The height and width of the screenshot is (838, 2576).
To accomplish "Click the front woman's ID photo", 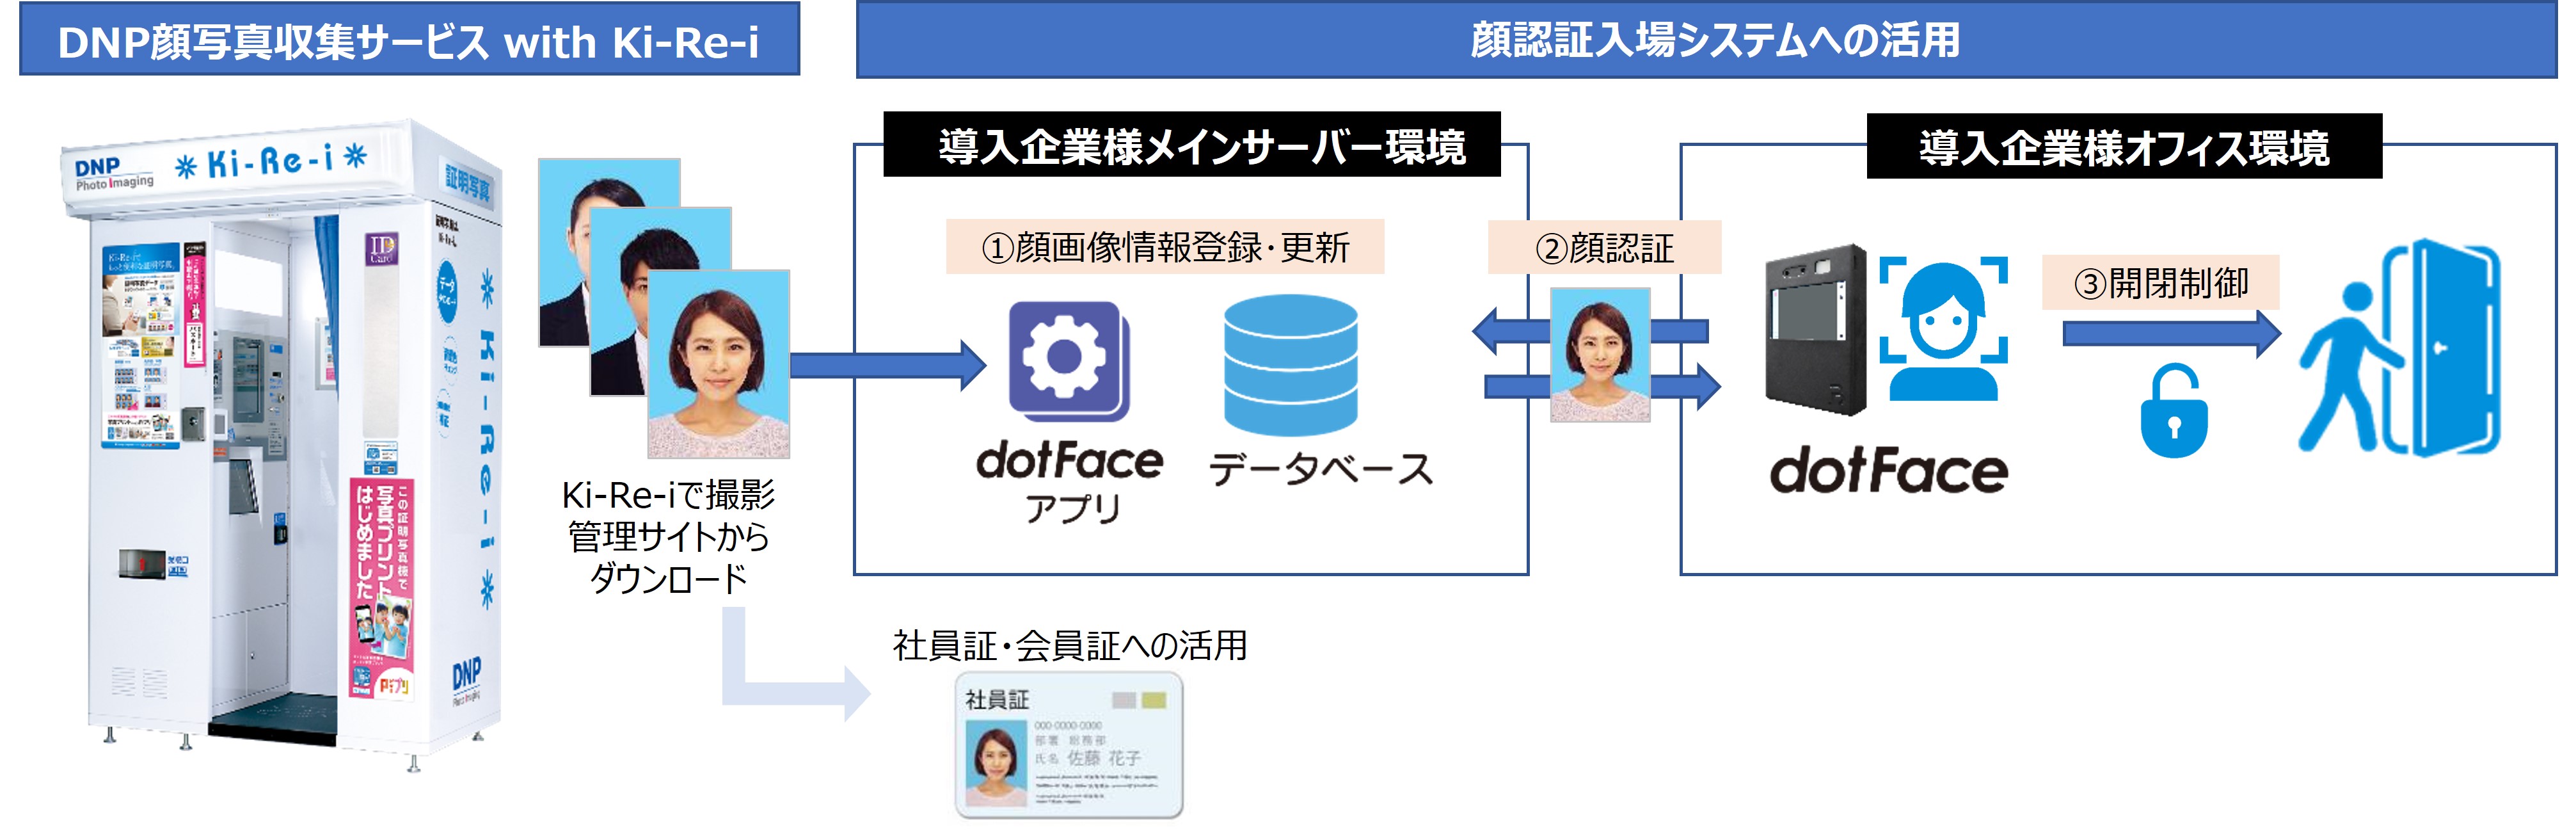I will 718,364.
